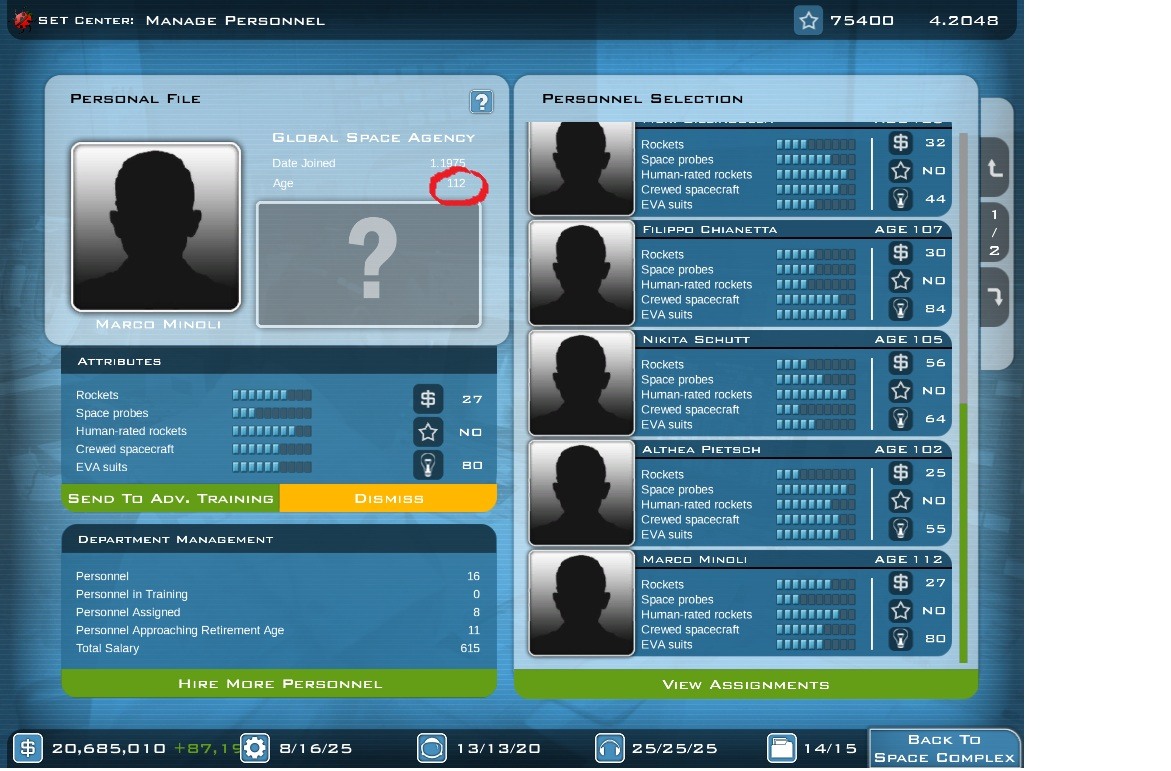The height and width of the screenshot is (771, 1171).
Task: Go to previous personnel page arrow
Action: click(995, 168)
